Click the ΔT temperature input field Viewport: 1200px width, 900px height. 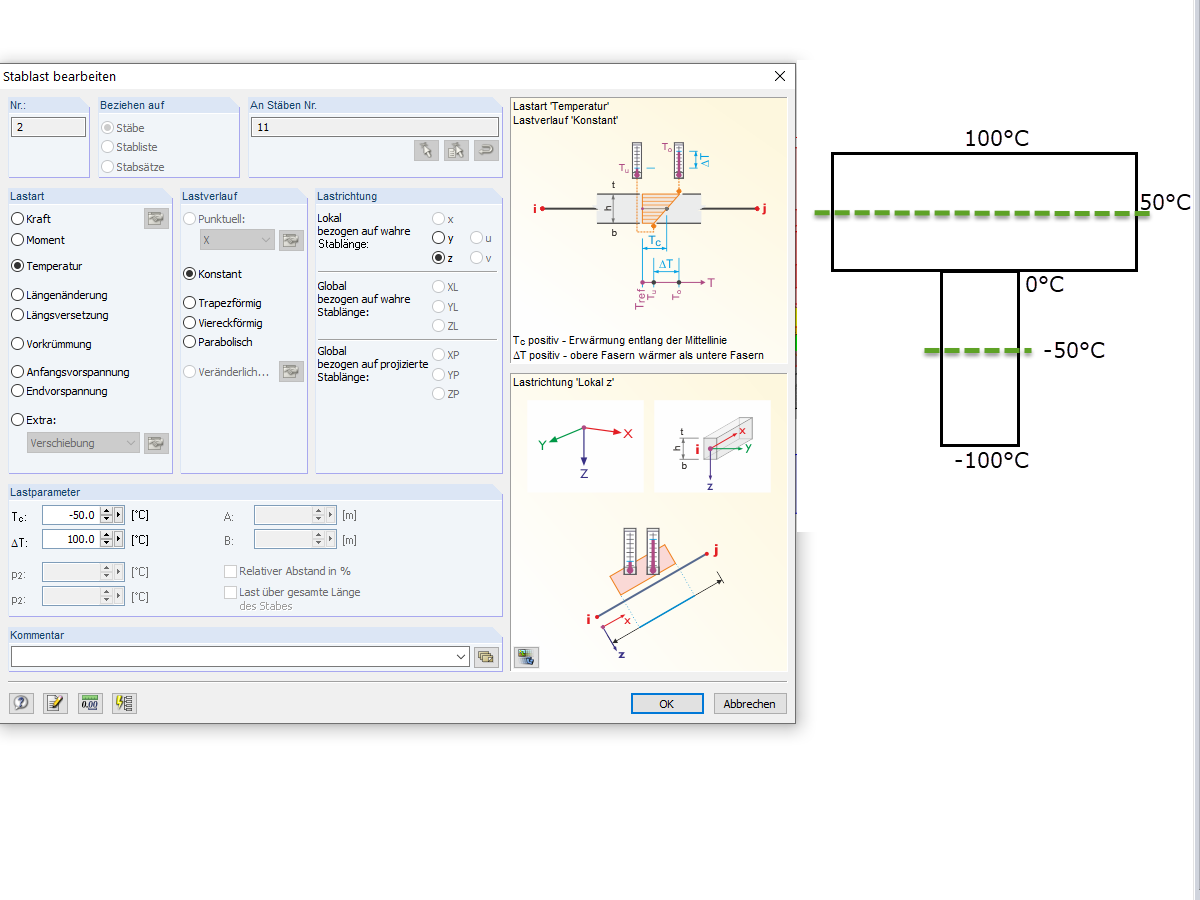click(x=71, y=539)
